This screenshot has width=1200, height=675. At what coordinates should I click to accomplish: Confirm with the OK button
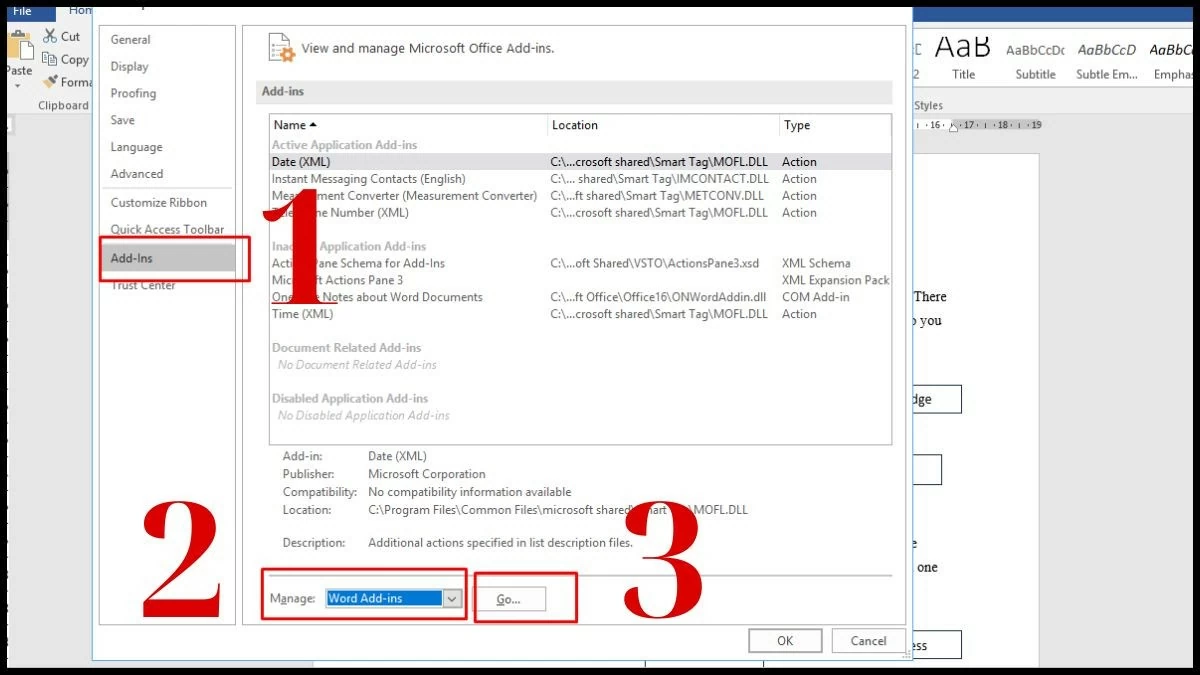tap(785, 641)
